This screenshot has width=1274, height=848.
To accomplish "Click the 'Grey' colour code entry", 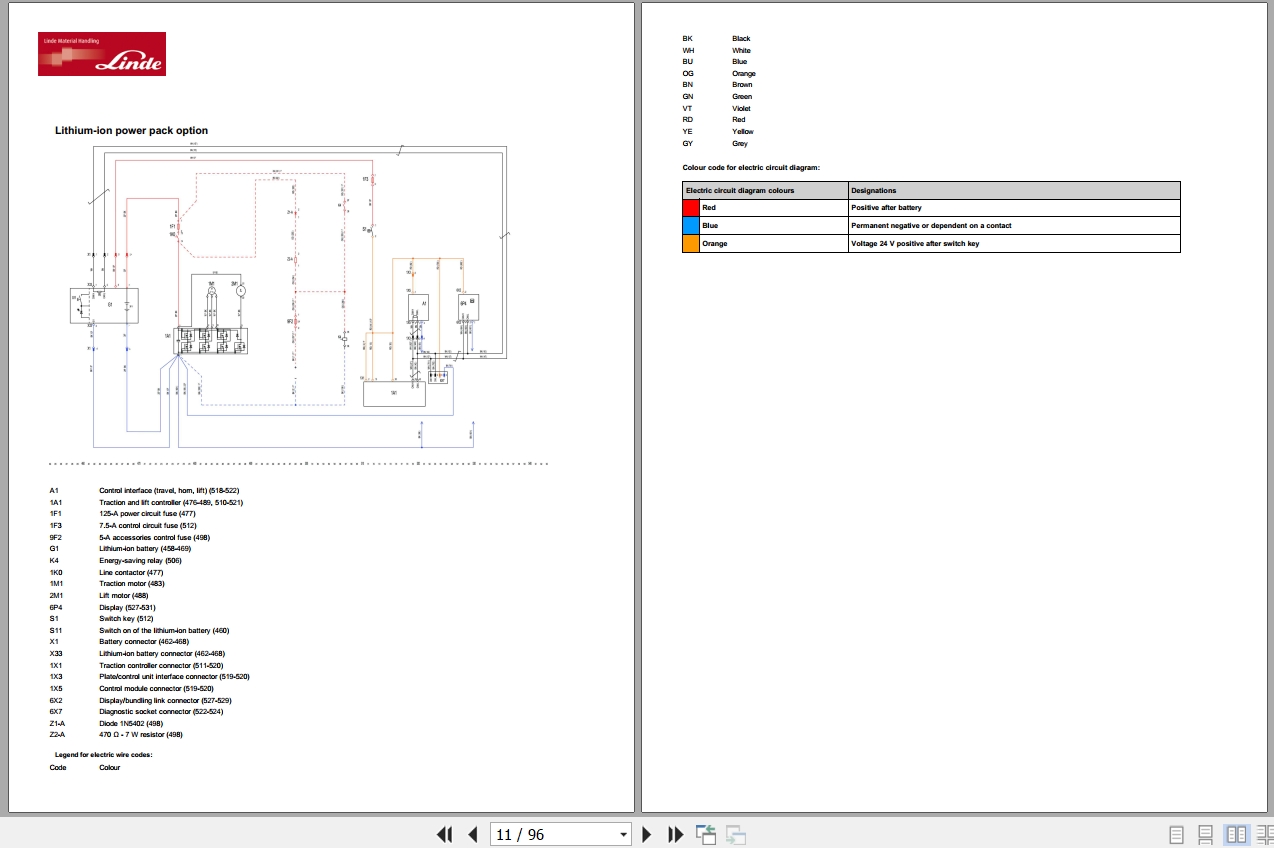I will click(x=740, y=143).
